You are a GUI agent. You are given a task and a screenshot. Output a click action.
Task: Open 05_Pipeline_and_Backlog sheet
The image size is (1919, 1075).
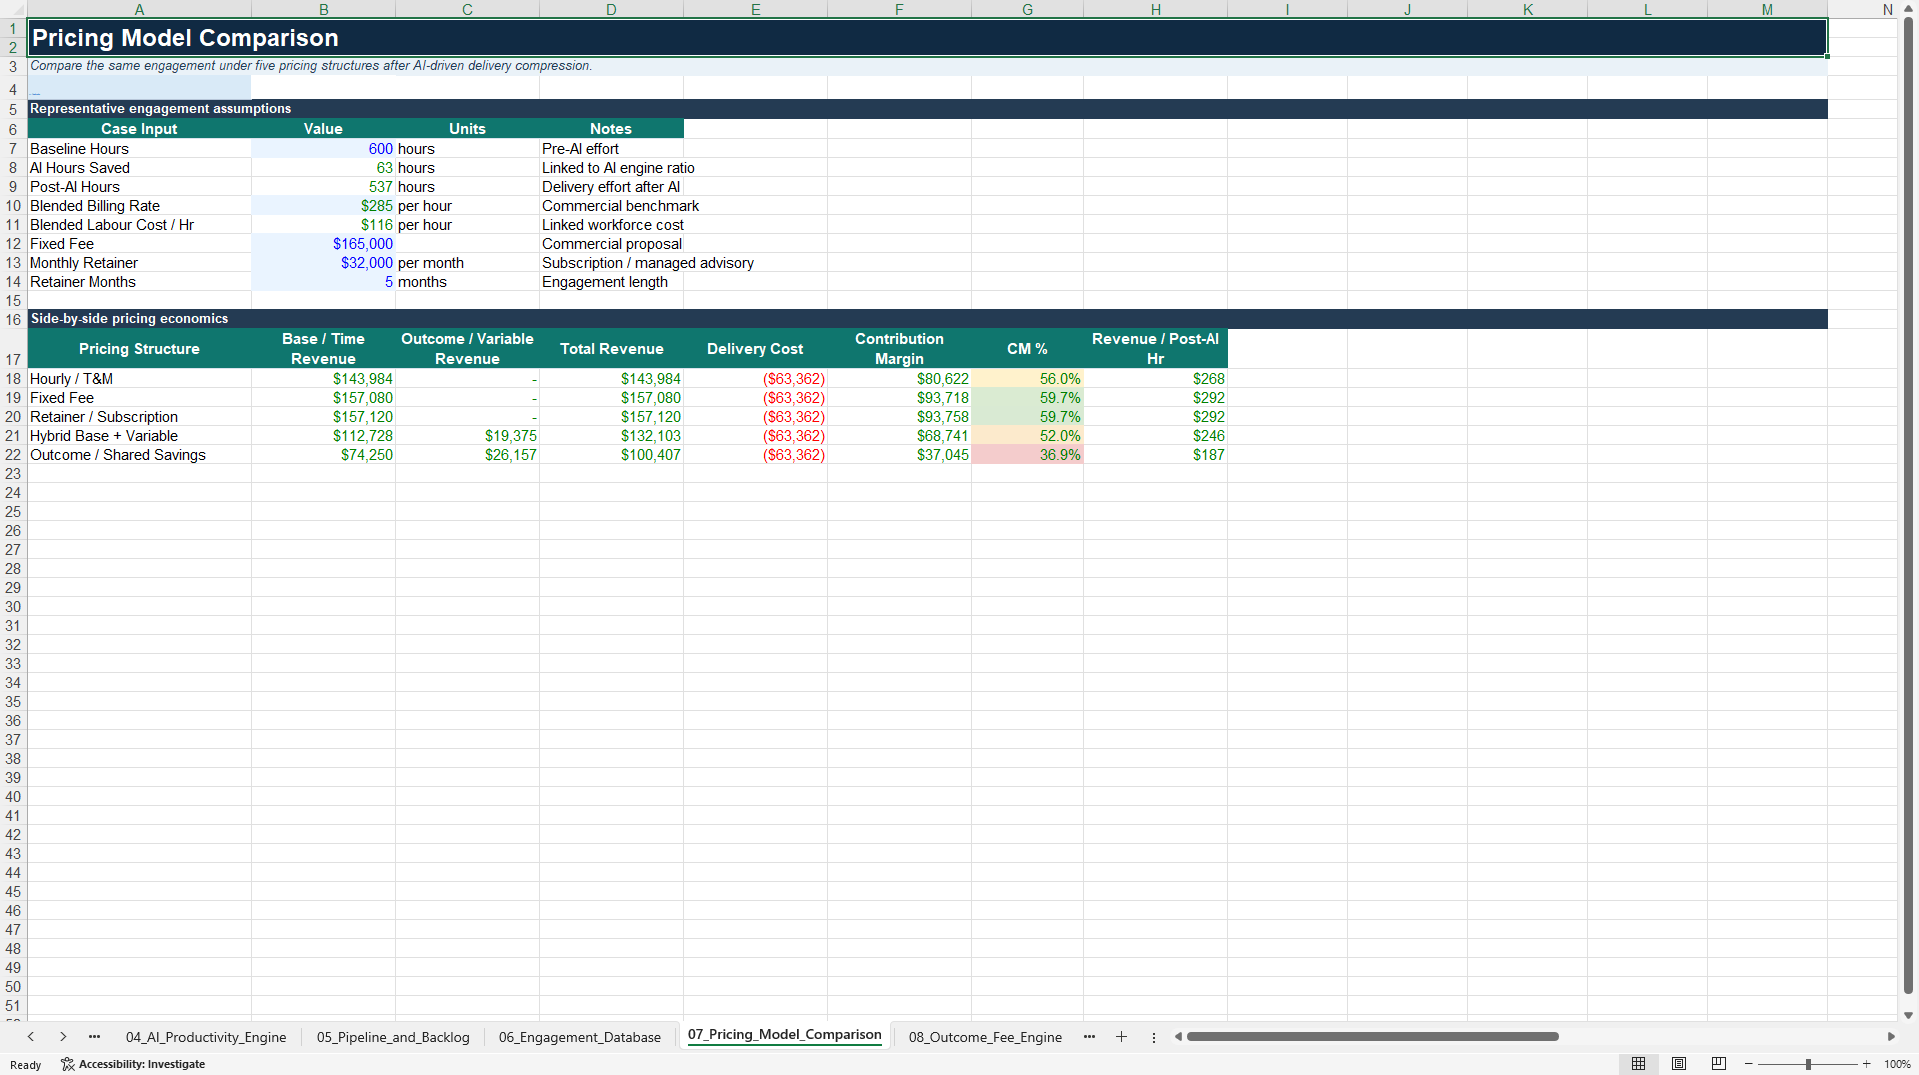pos(393,1037)
